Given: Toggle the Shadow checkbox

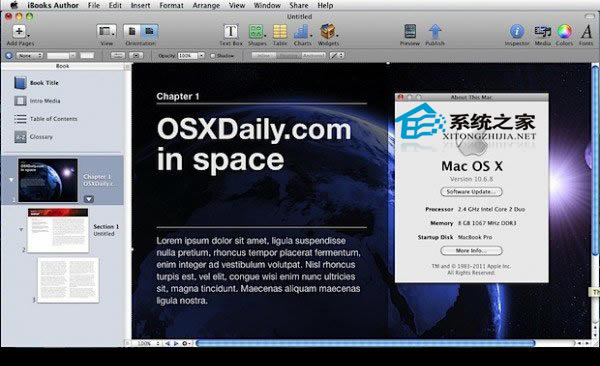Looking at the screenshot, I should (x=213, y=56).
